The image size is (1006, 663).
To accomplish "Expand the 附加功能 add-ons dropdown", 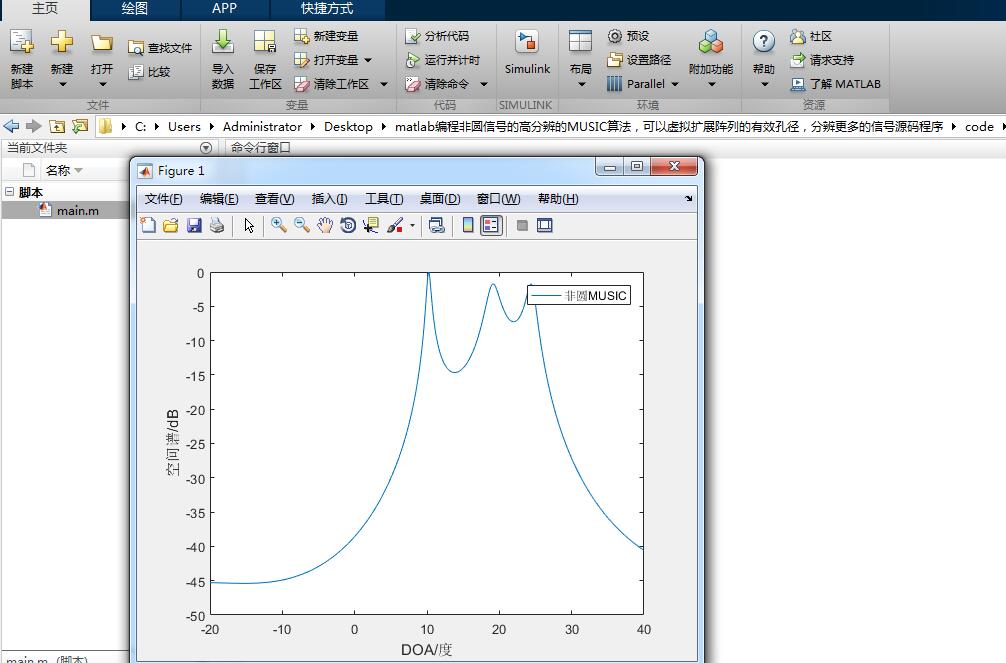I will 712,84.
